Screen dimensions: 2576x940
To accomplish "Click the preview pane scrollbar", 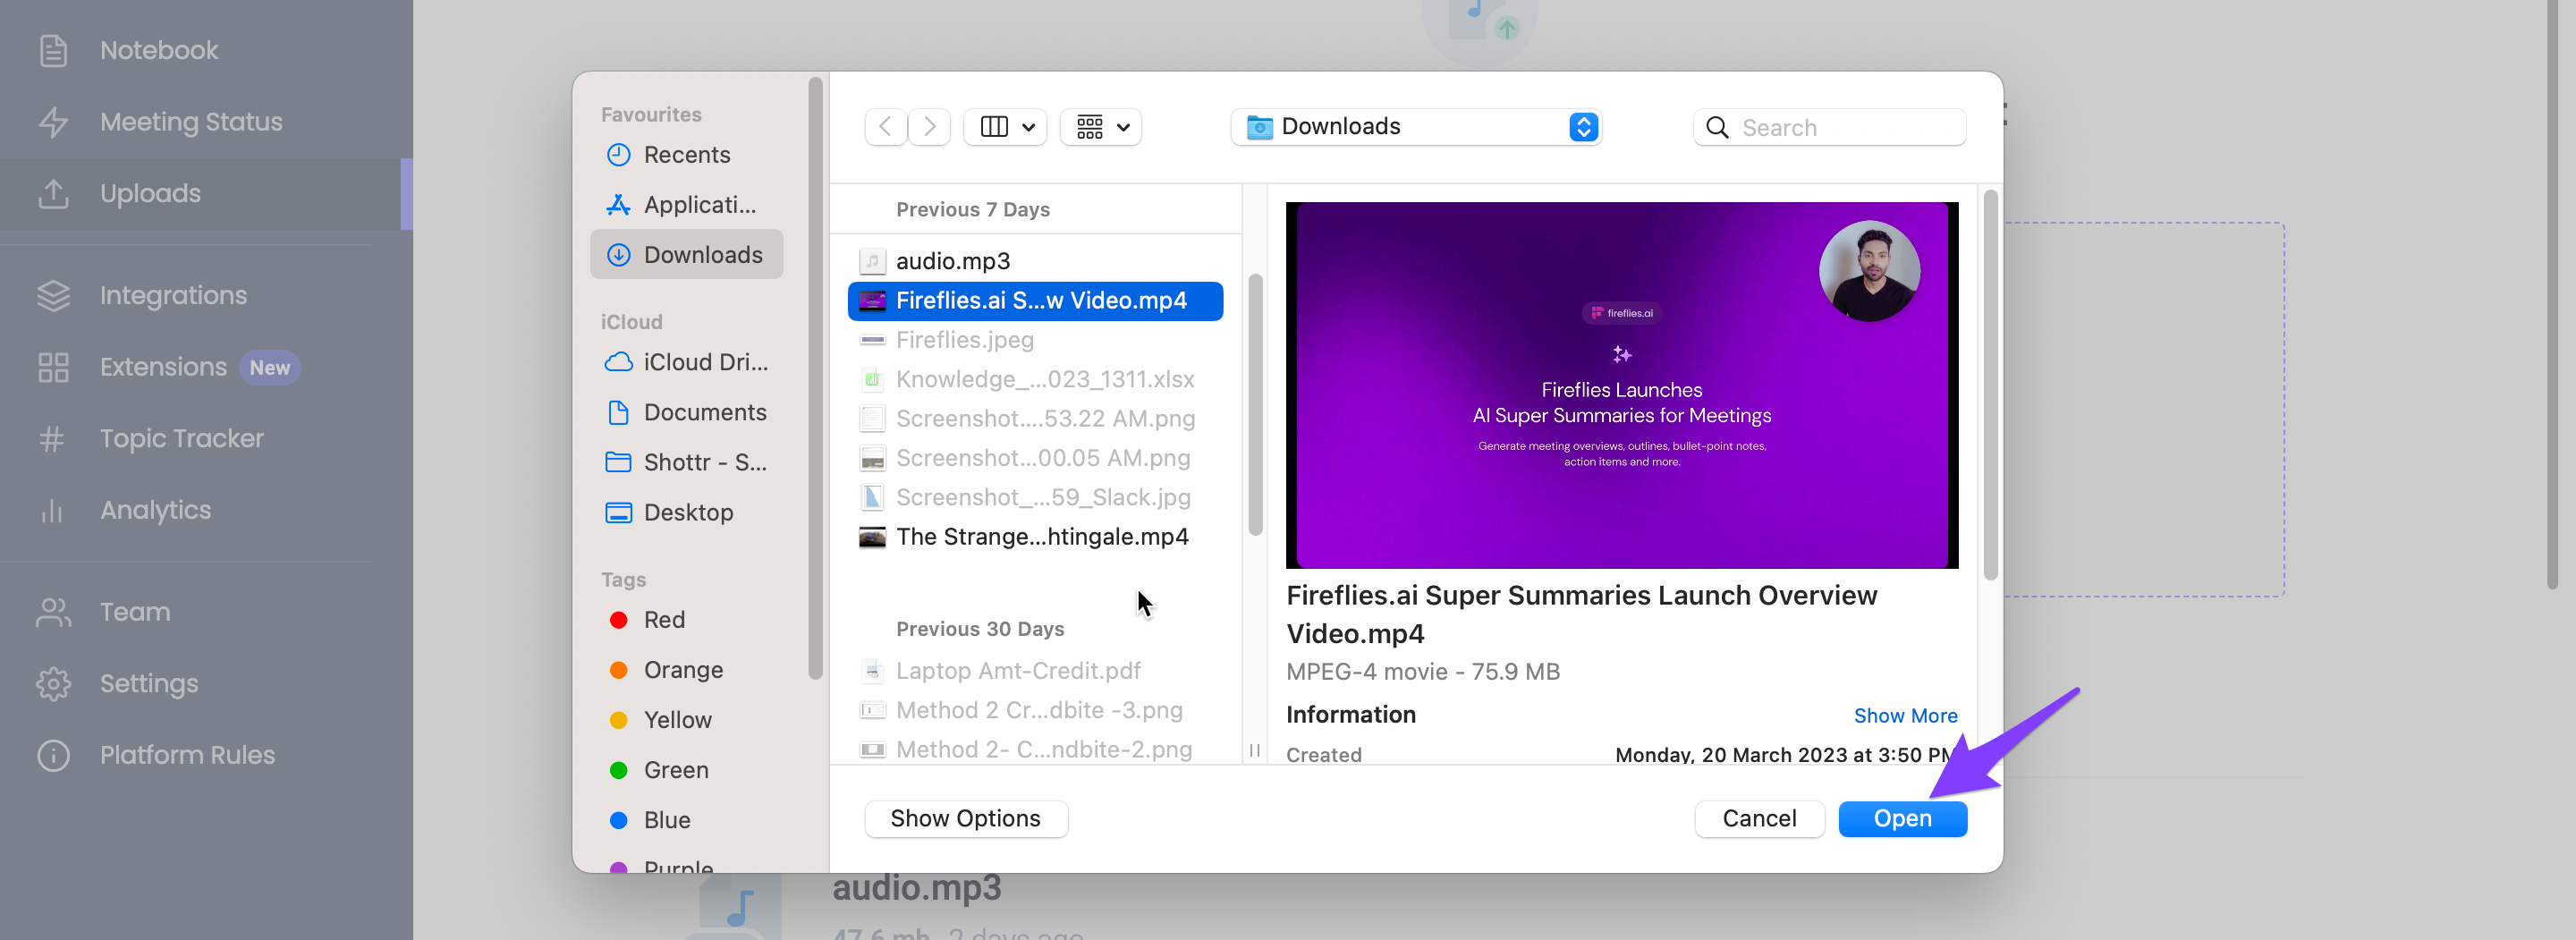I will (x=1990, y=385).
